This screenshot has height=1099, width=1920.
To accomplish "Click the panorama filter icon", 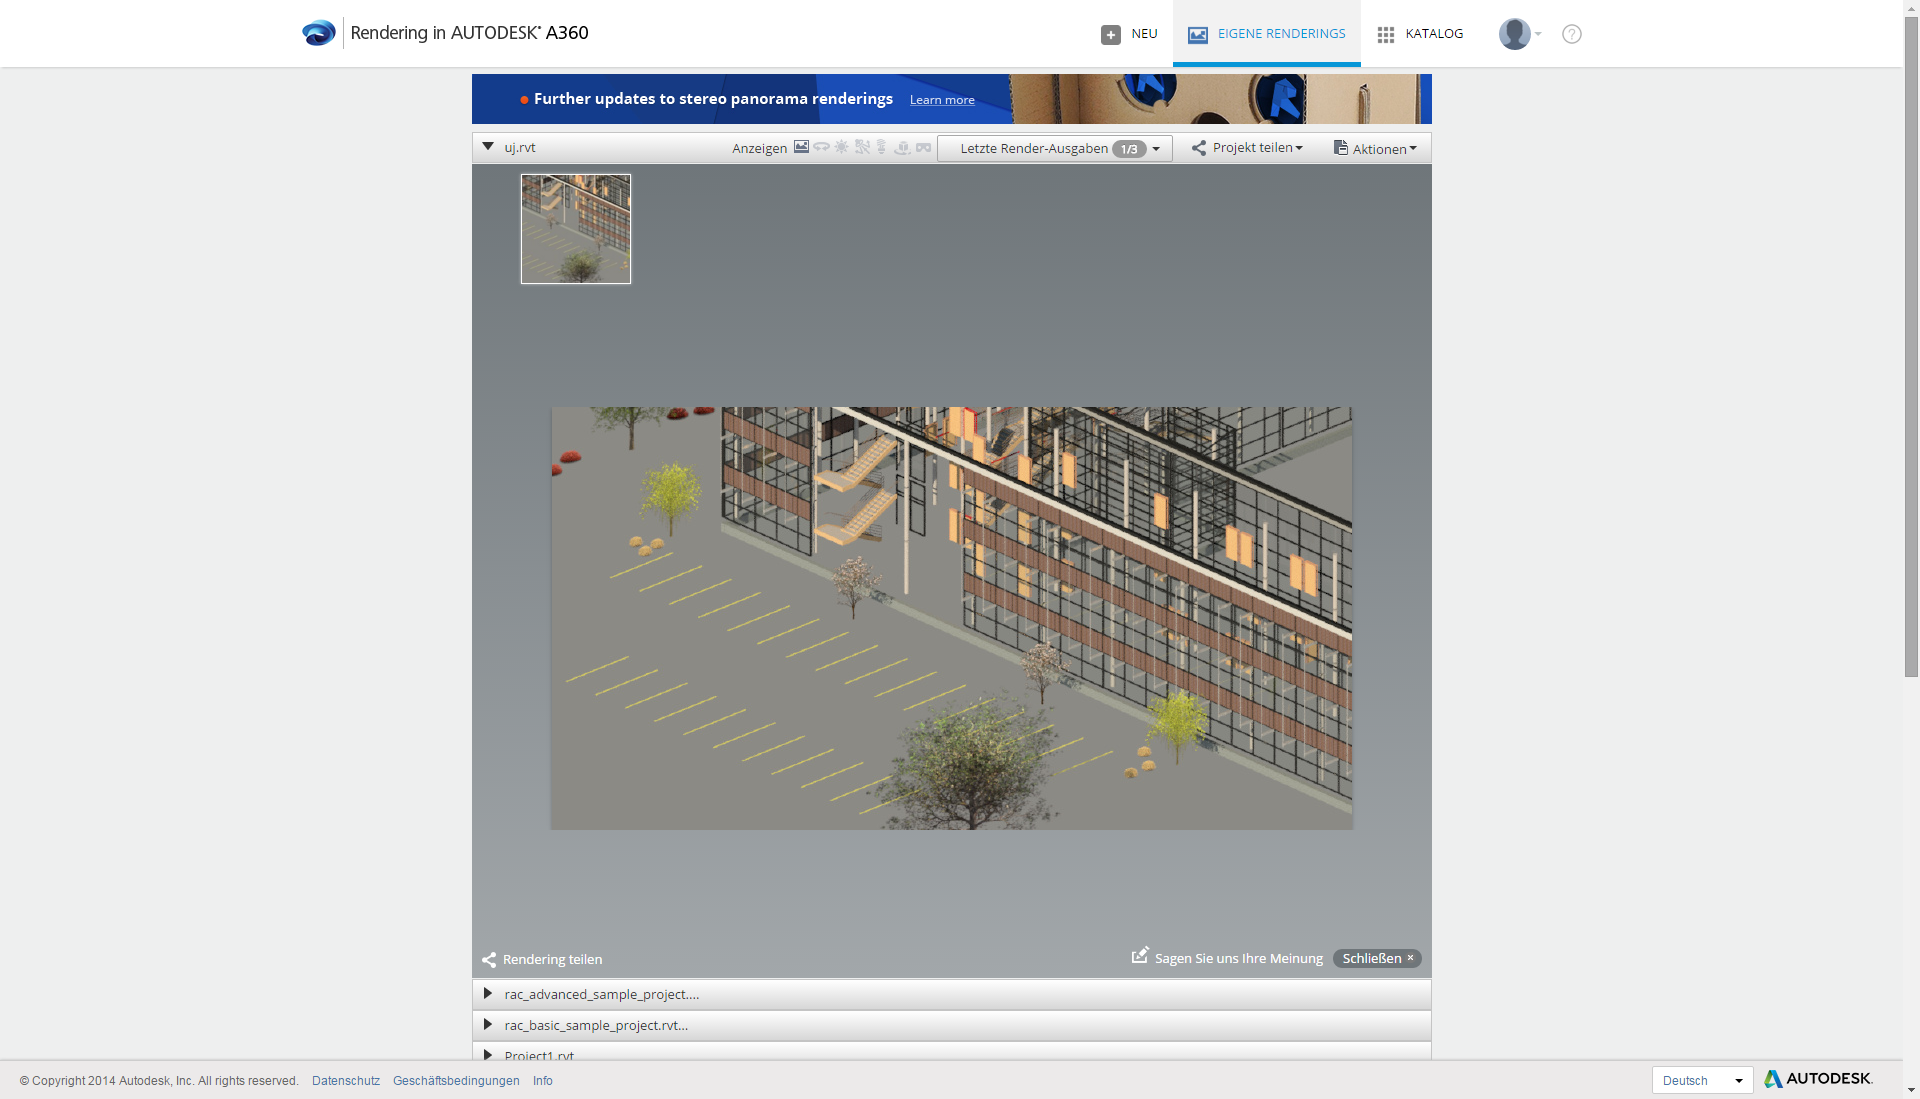I will click(821, 147).
